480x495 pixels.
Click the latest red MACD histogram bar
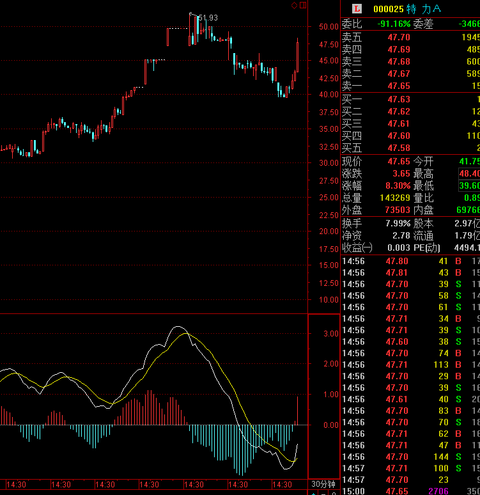click(297, 411)
